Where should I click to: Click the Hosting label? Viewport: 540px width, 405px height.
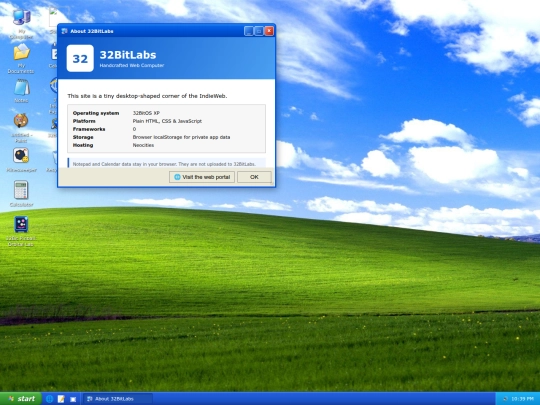pos(83,145)
